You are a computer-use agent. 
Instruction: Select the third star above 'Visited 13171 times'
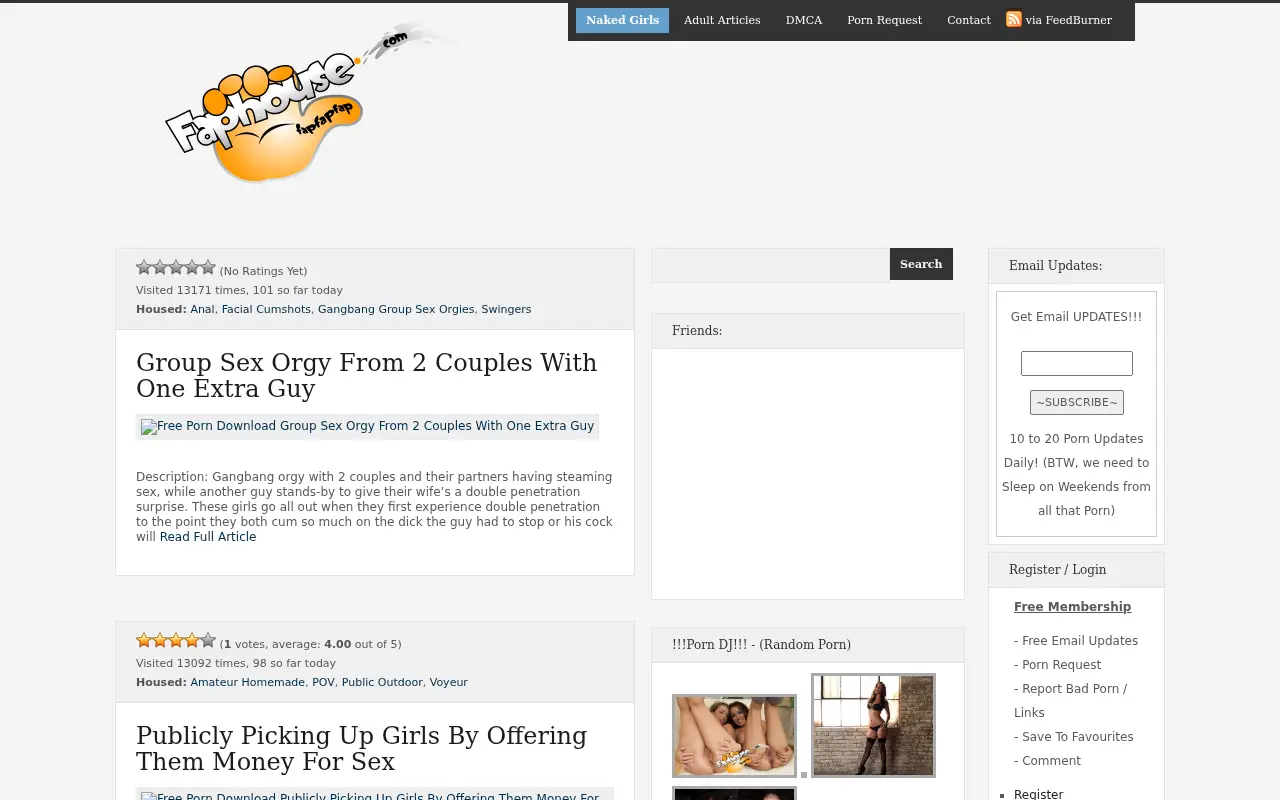176,267
